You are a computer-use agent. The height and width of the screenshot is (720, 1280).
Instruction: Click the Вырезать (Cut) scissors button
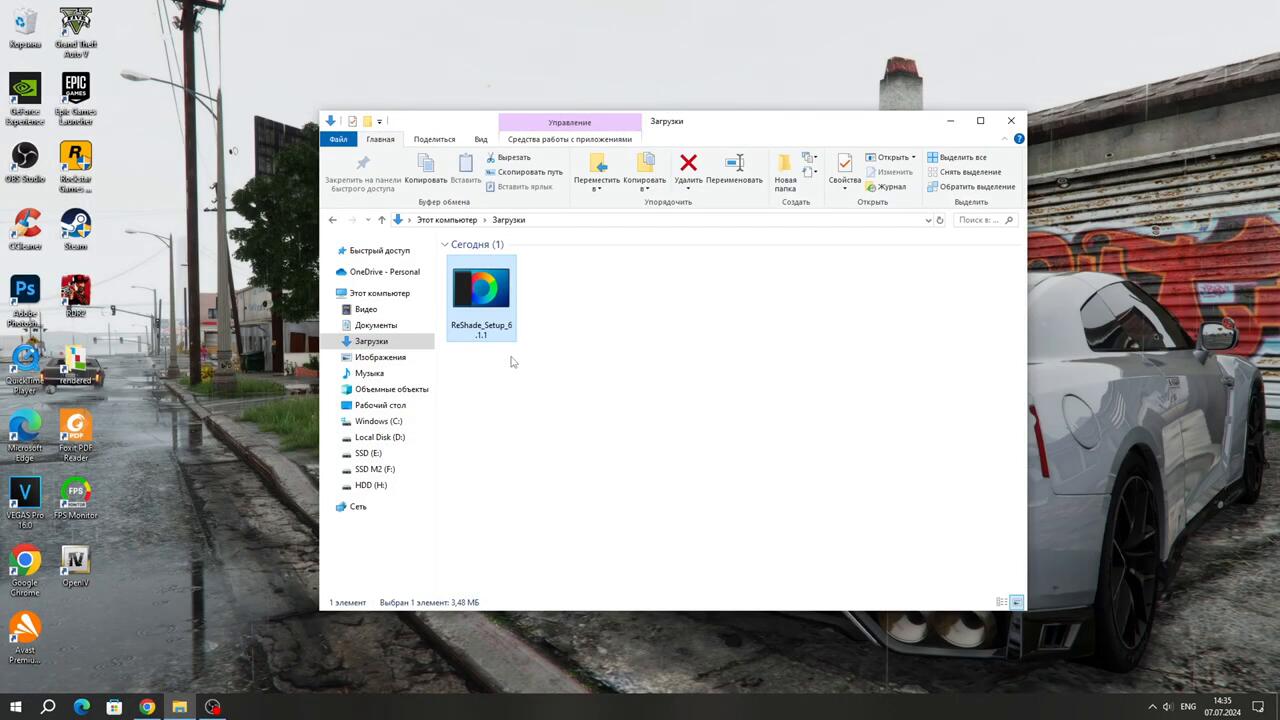(508, 157)
